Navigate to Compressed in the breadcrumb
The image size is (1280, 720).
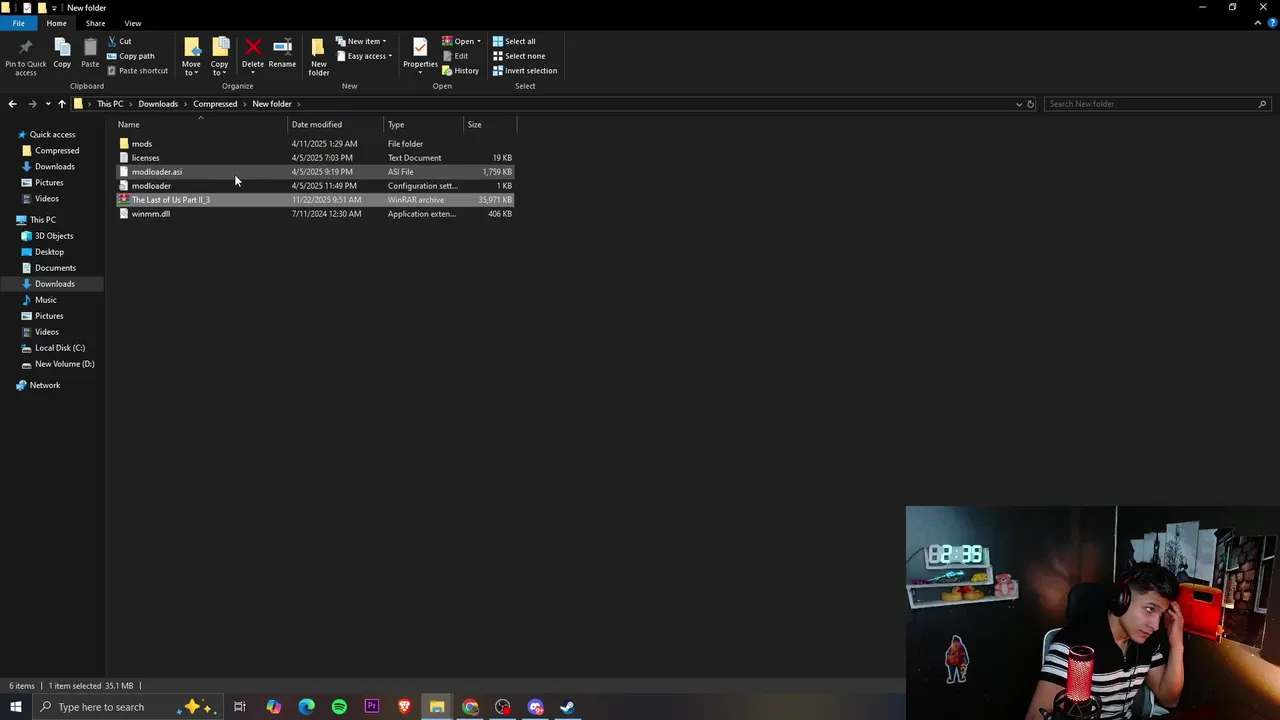(x=215, y=104)
